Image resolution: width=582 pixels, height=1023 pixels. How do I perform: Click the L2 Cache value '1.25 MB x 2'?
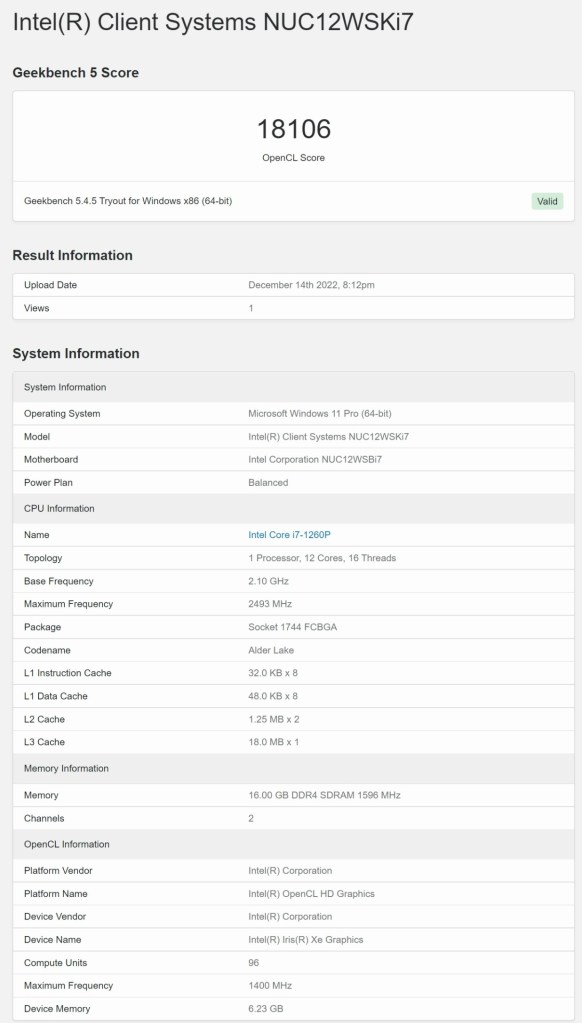click(x=274, y=719)
